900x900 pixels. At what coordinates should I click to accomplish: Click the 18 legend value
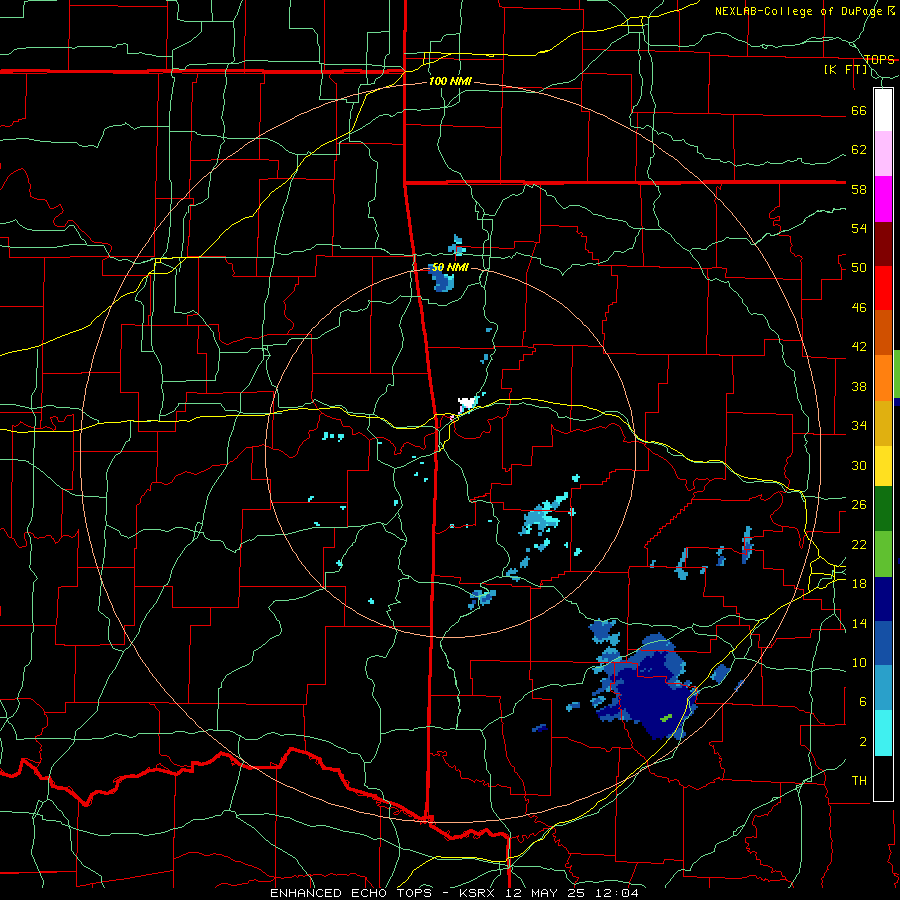859,583
